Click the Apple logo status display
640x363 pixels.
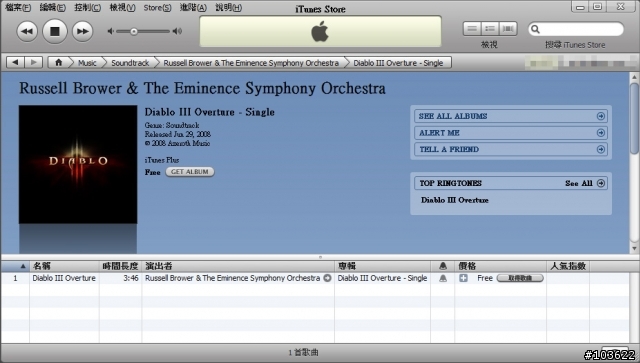320,31
